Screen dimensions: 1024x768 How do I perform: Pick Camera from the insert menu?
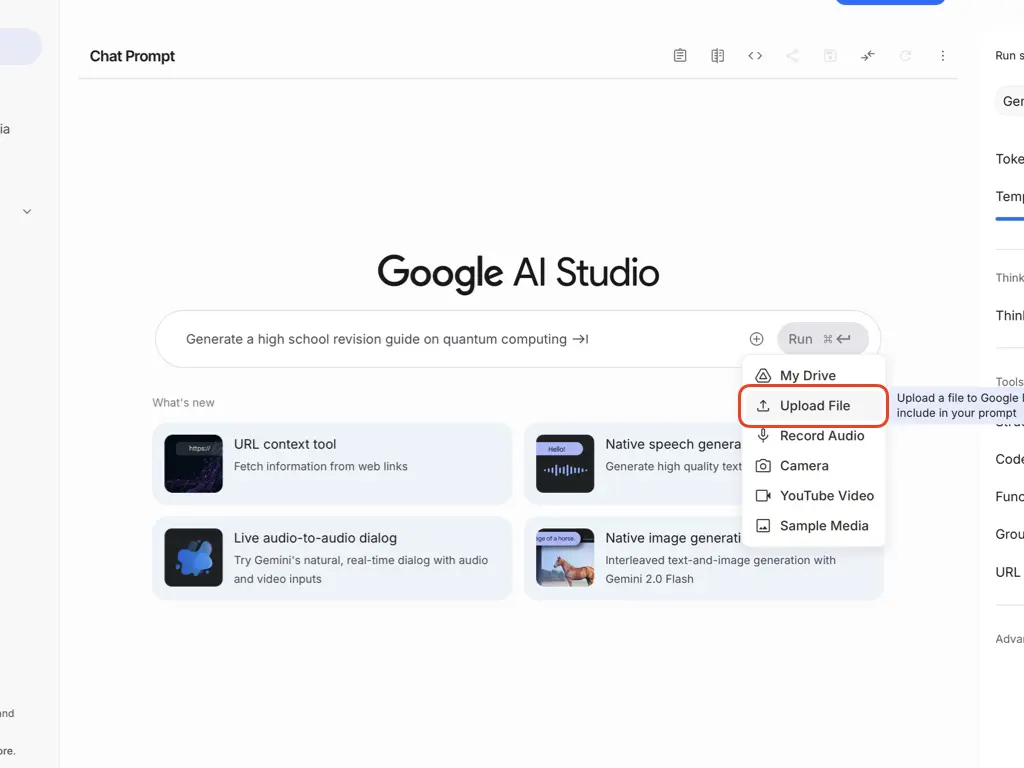(x=804, y=466)
